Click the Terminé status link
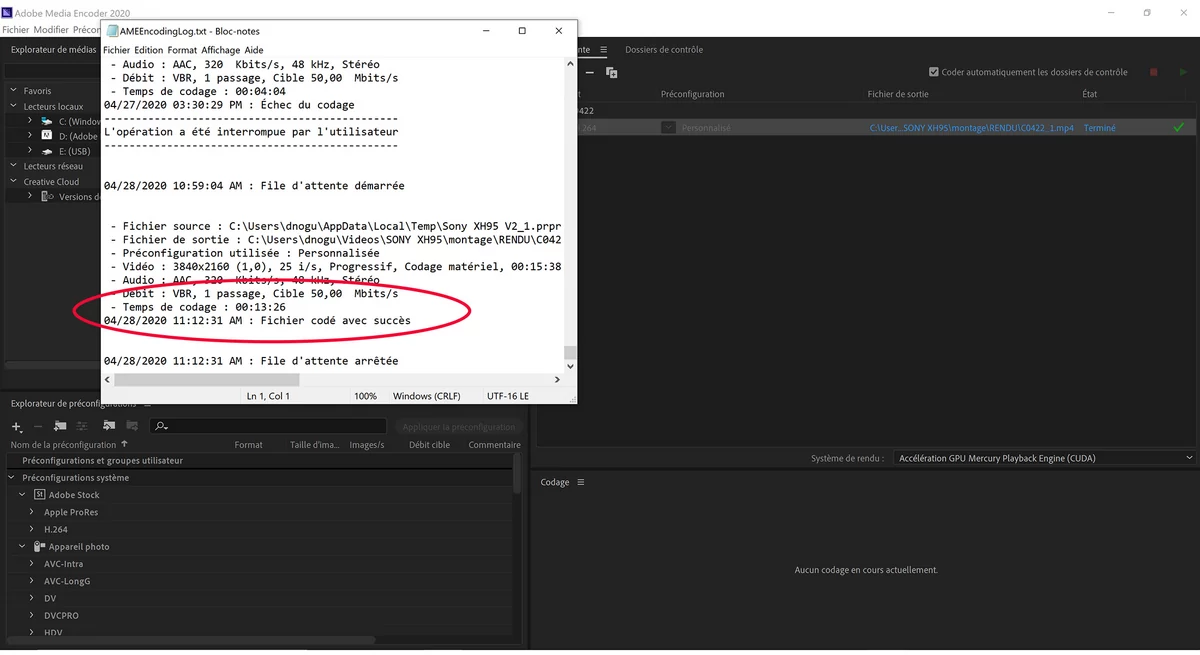Screen dimensions: 1200x655 coord(1099,128)
